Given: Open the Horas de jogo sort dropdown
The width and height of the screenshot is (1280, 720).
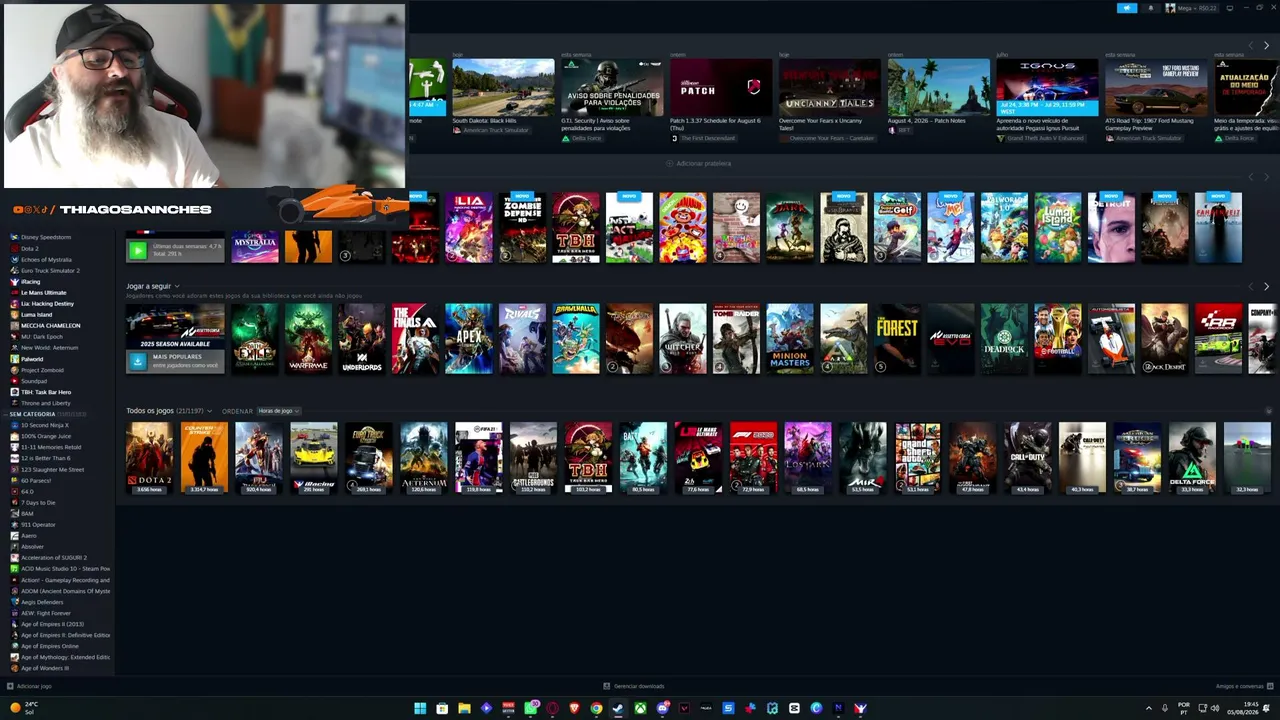Looking at the screenshot, I should 279,411.
